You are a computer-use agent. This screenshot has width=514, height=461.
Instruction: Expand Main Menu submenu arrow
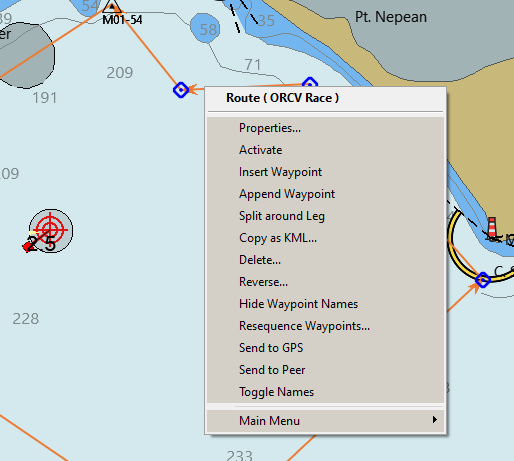coord(434,420)
